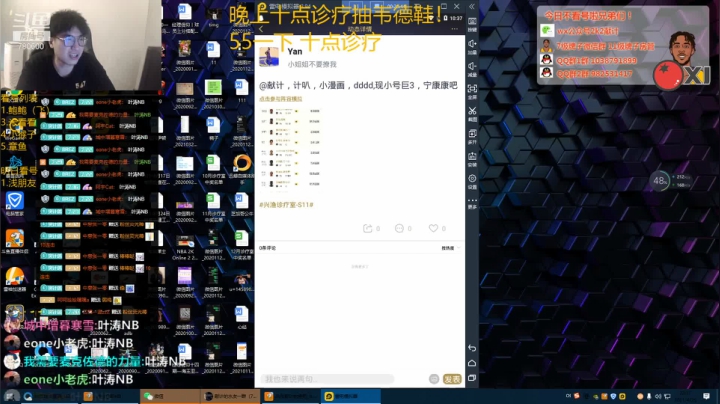Open emulator settings gear icon
This screenshot has height=404, width=720.
472,181
